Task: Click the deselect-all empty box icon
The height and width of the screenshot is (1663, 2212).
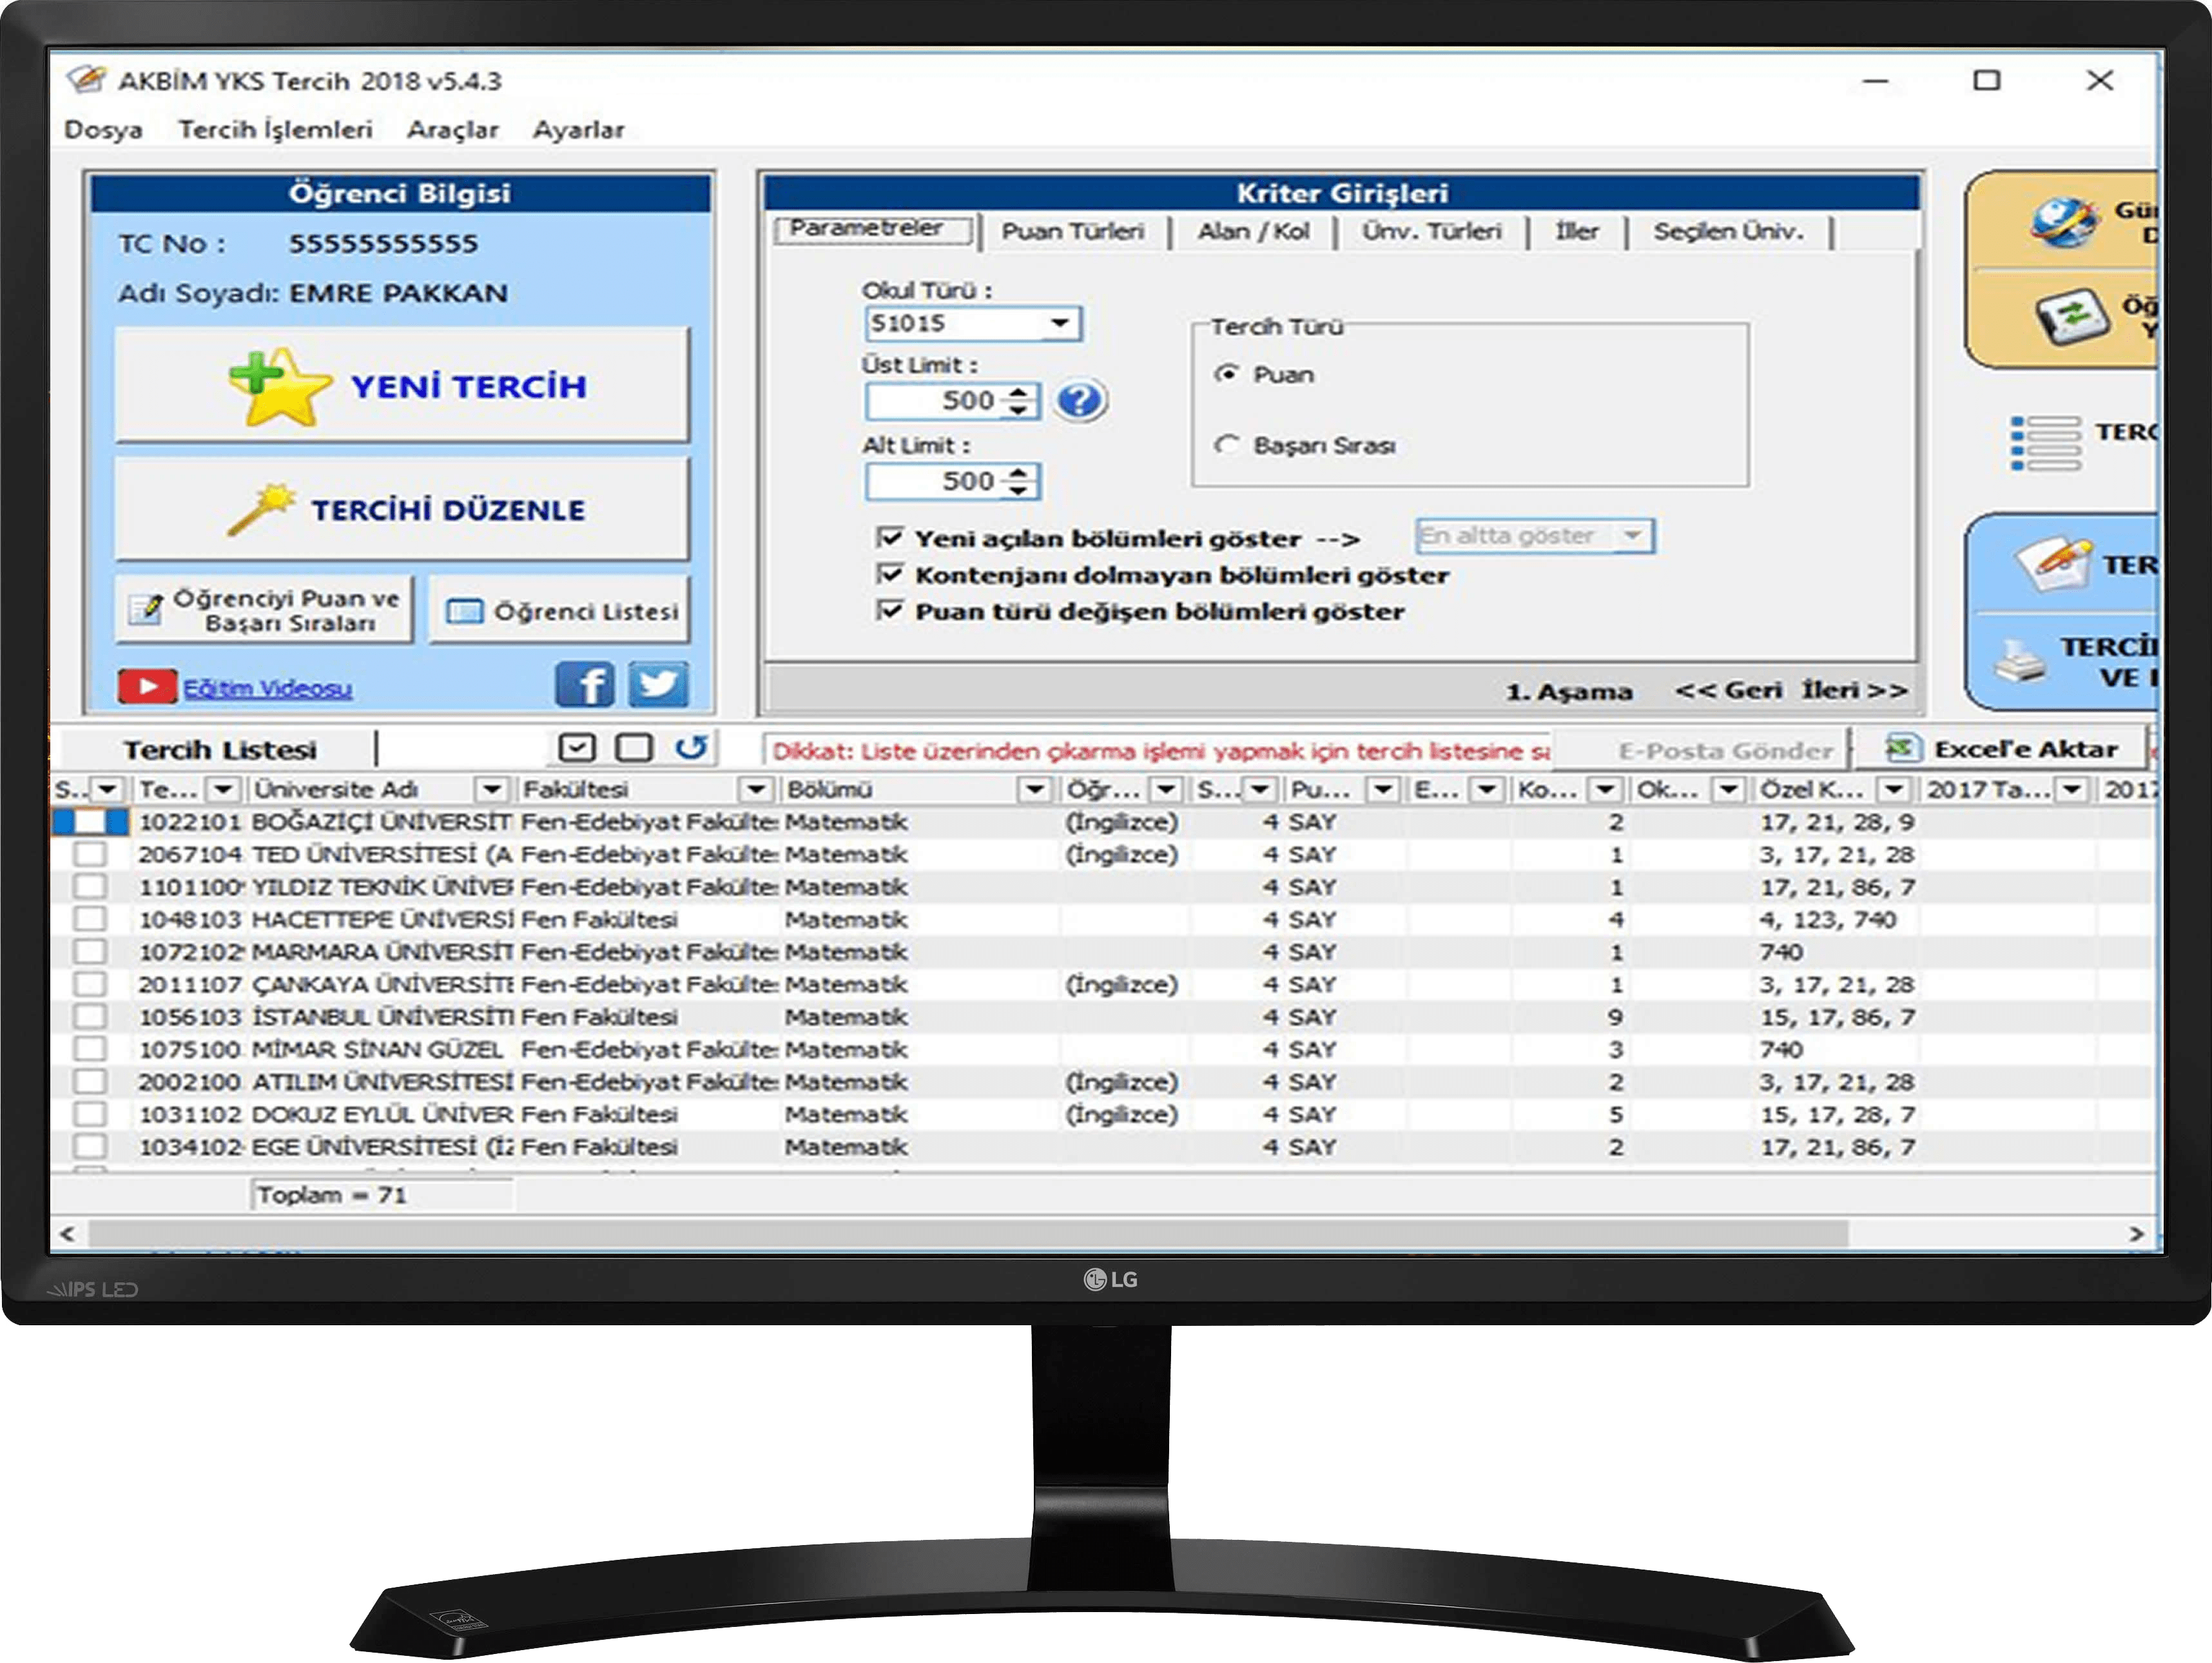Action: (x=634, y=747)
